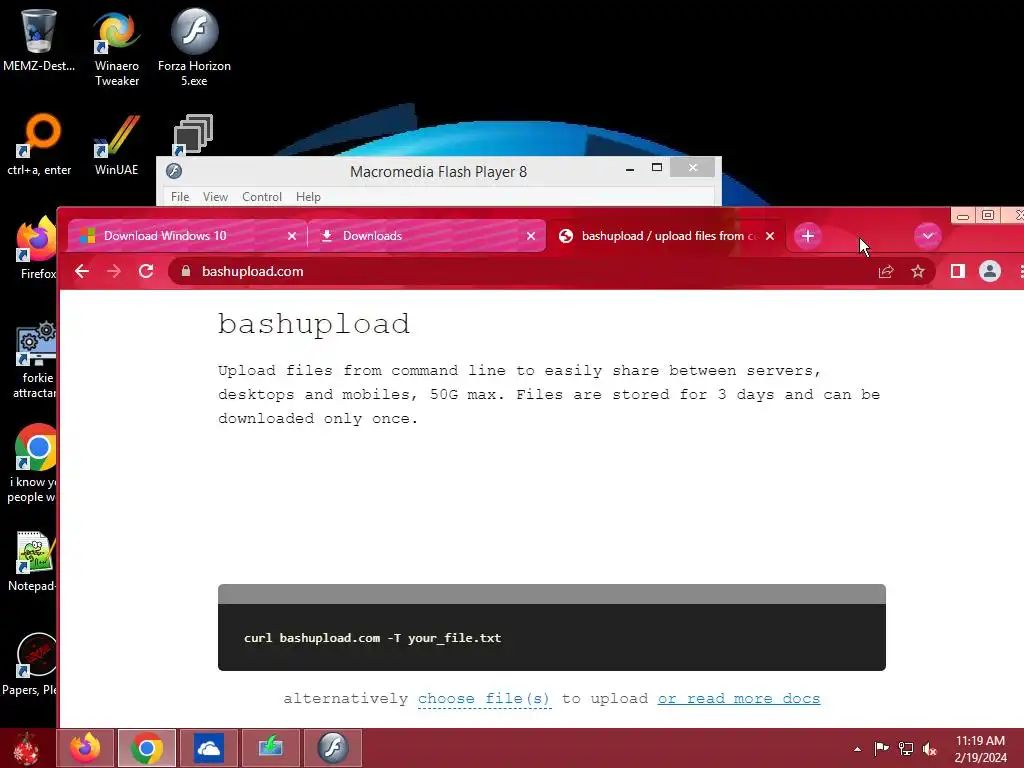The image size is (1024, 768).
Task: Open a new tab with plus button
Action: [x=808, y=236]
